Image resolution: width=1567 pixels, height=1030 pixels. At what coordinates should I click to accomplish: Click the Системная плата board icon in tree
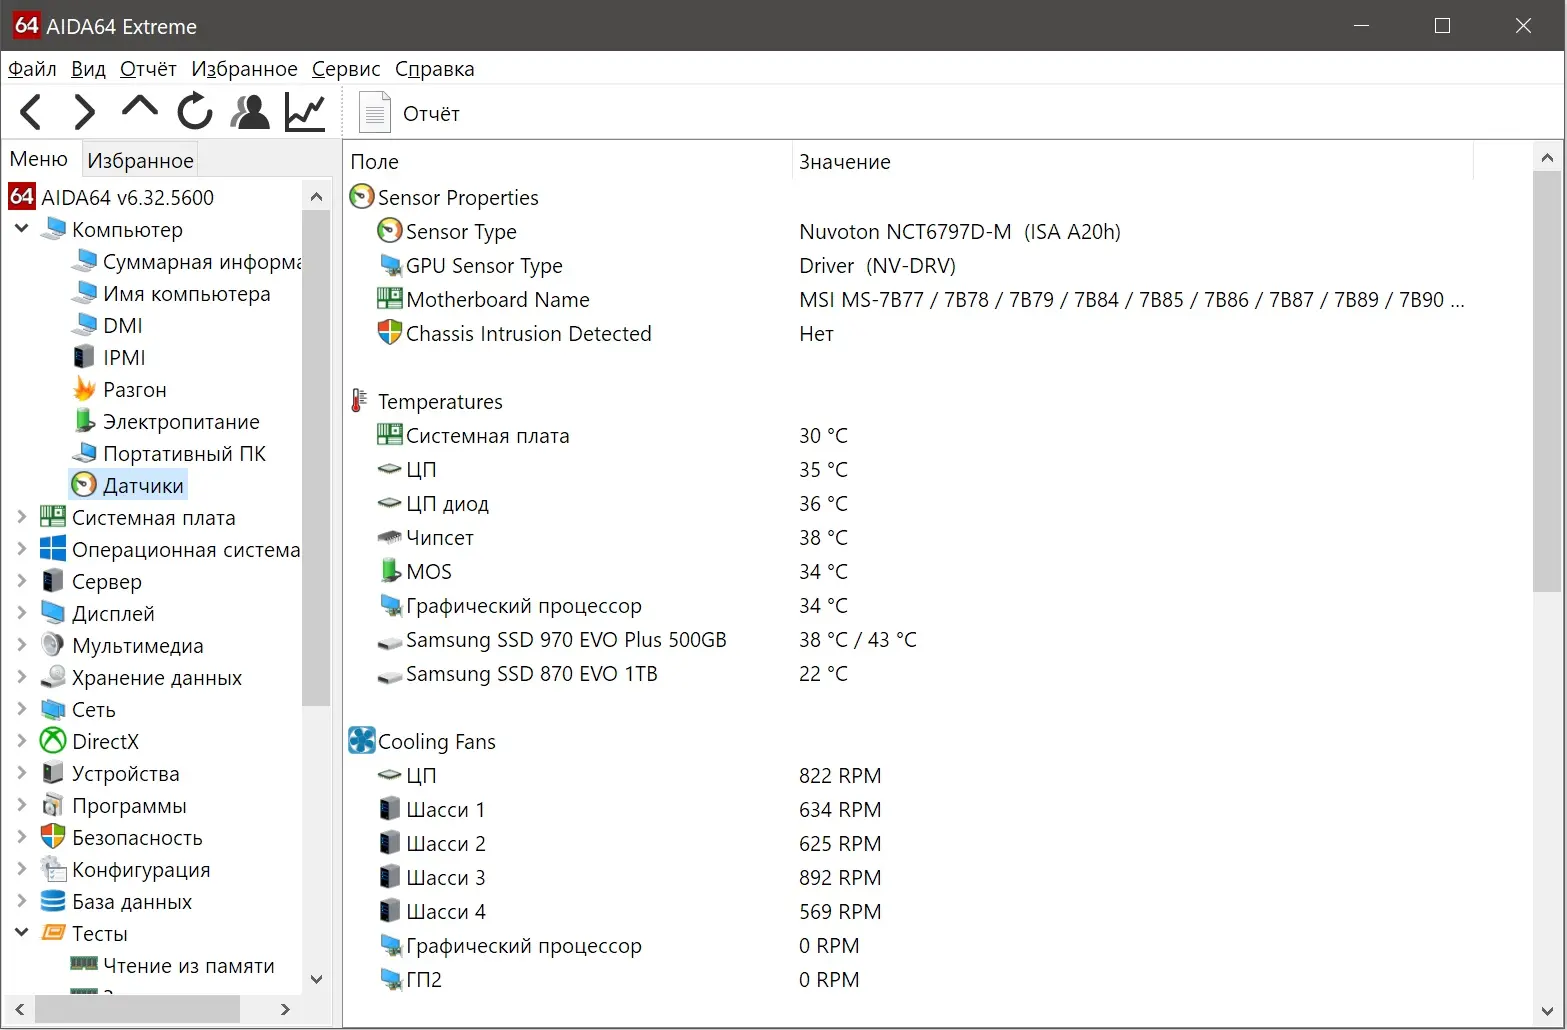53,517
